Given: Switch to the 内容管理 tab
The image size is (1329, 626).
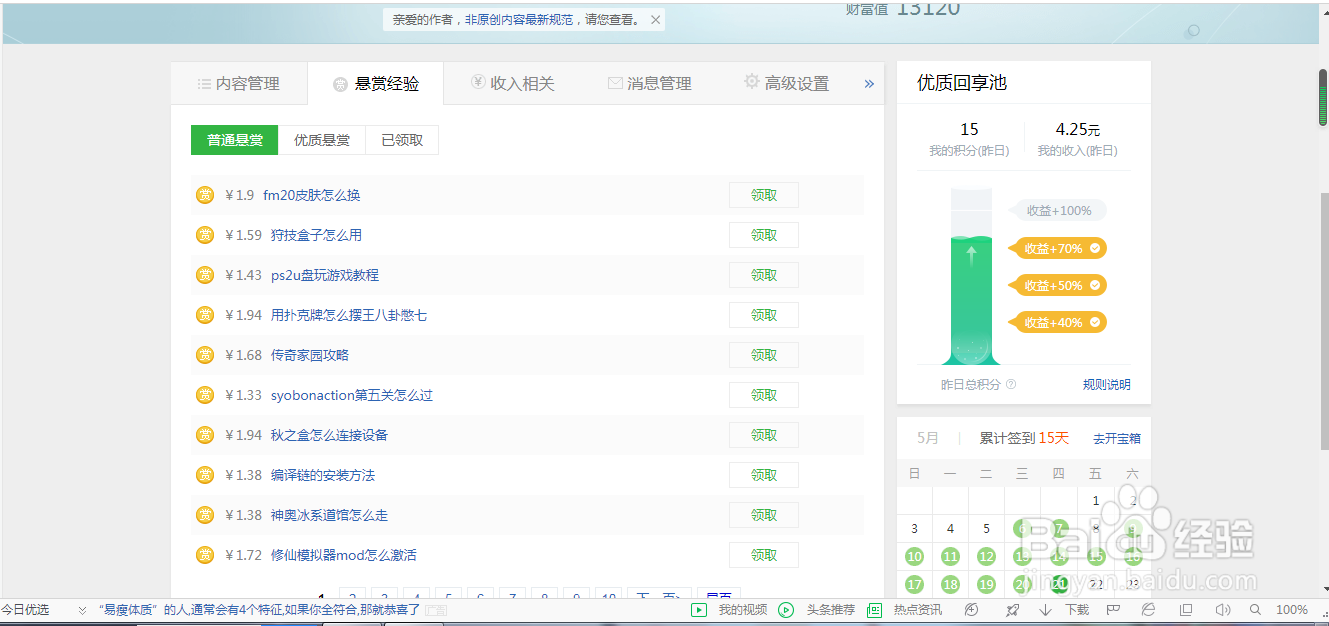Looking at the screenshot, I should (240, 83).
